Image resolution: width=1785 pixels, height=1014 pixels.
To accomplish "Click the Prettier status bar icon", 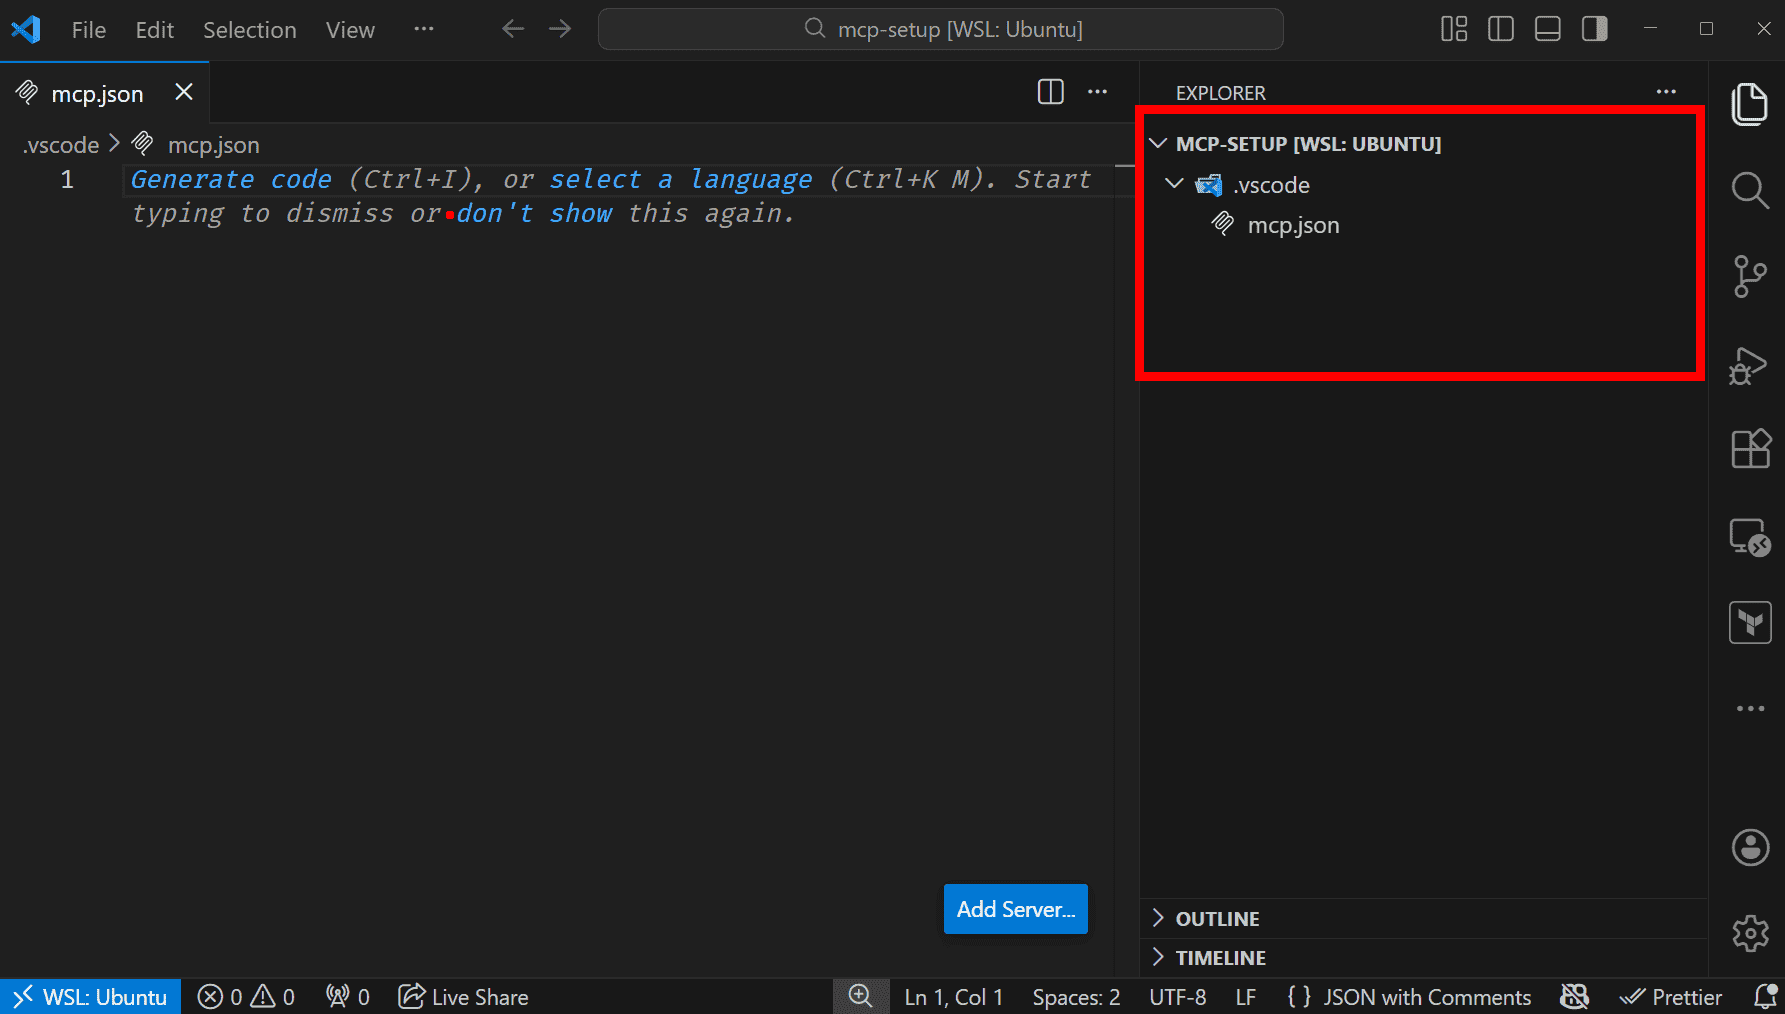I will pos(1671,996).
